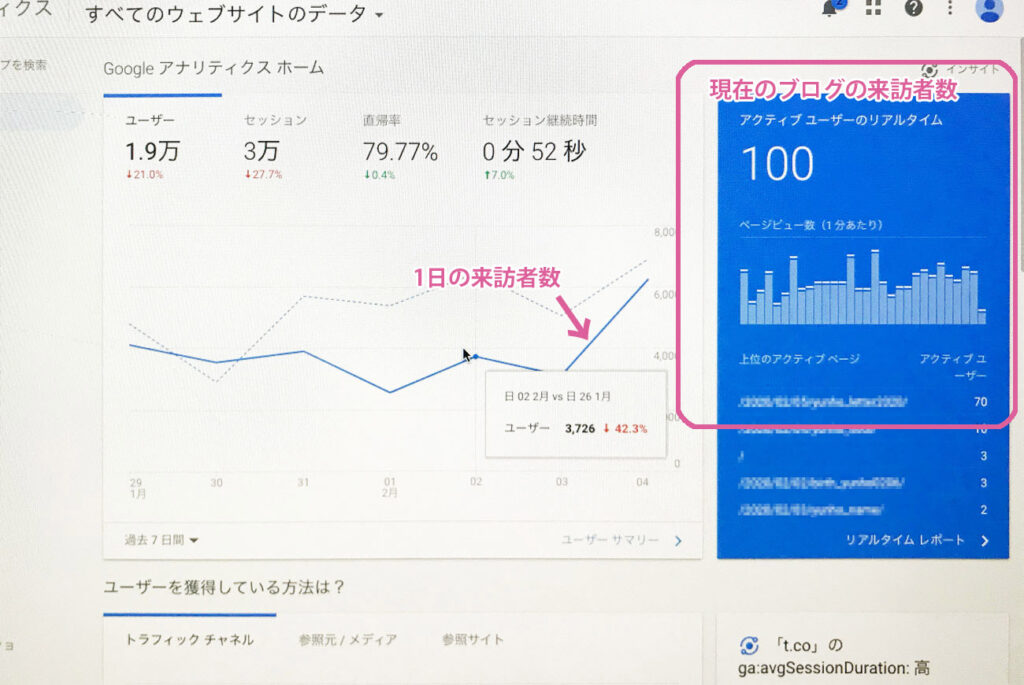This screenshot has height=685, width=1024.
Task: Open the 過去 7 日間 date range dropdown
Action: 161,540
